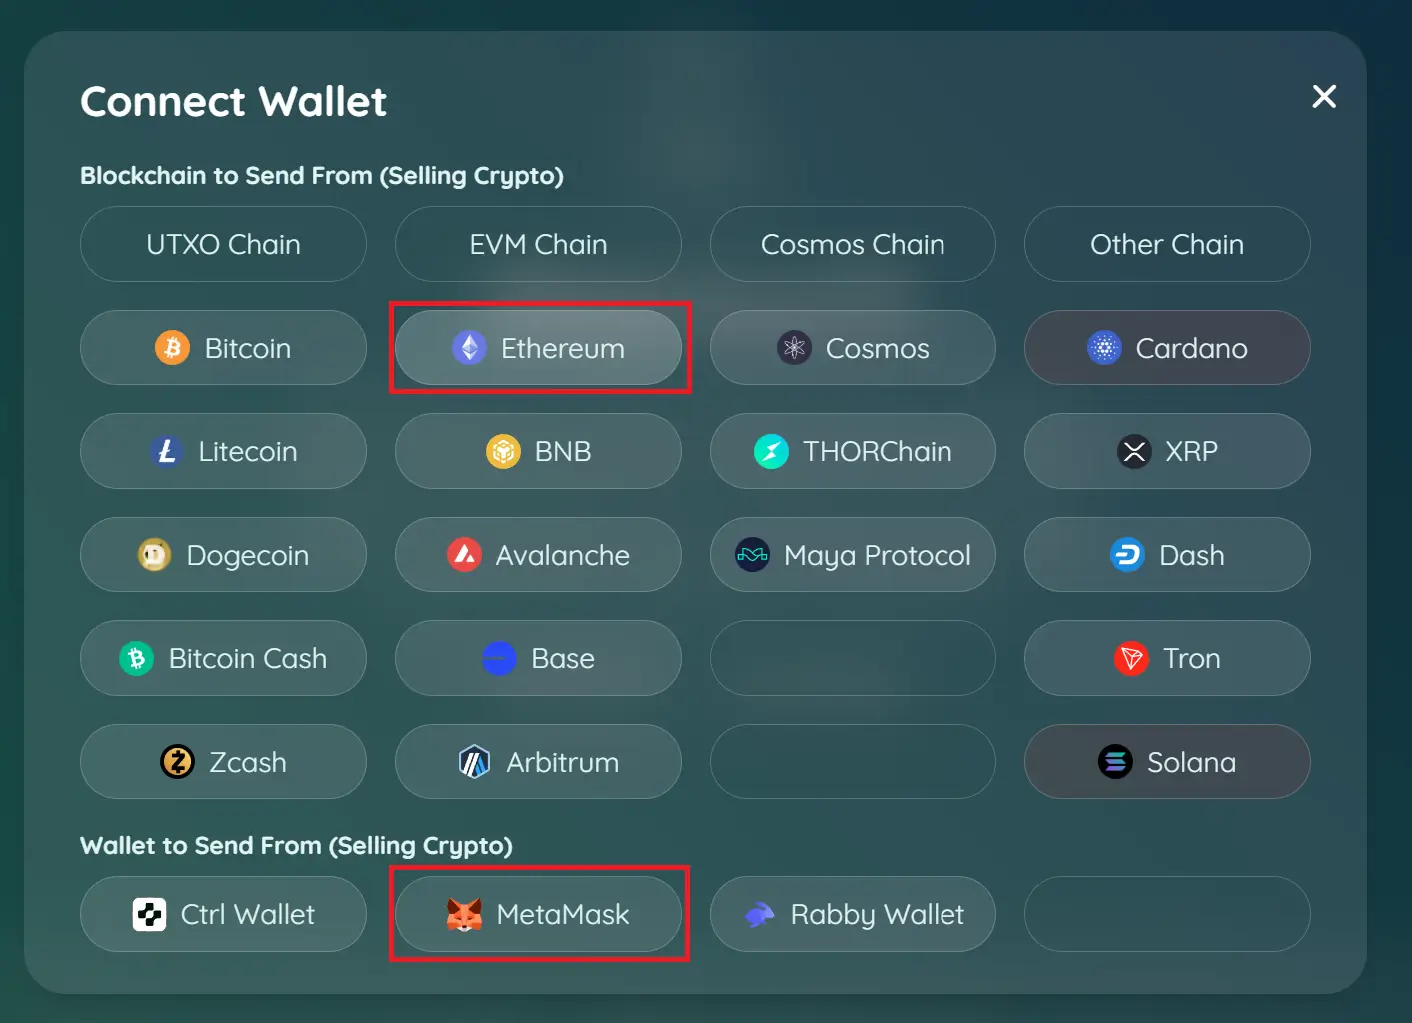Select the Maya Protocol chain
The height and width of the screenshot is (1023, 1412).
[x=852, y=555]
